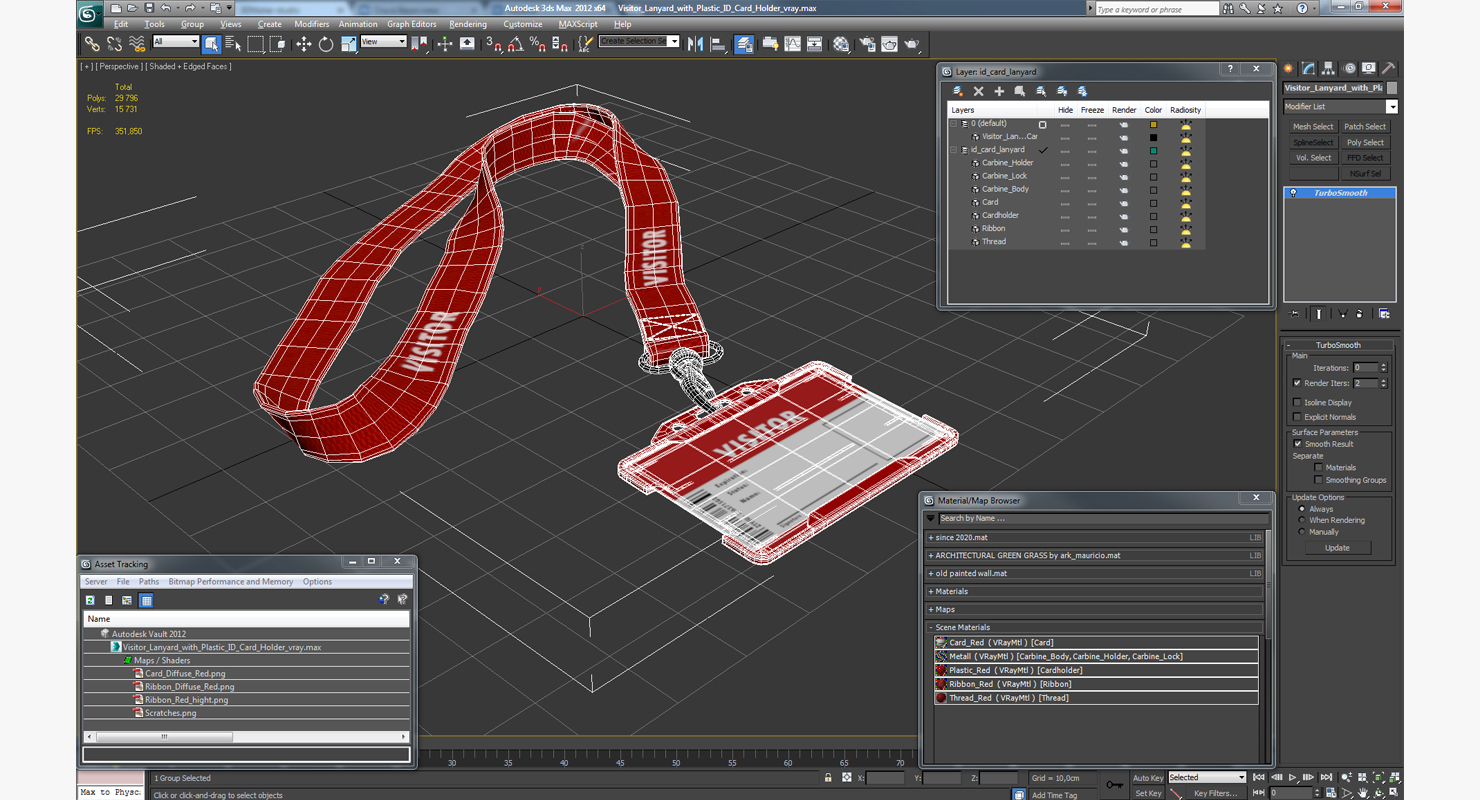
Task: Open Render Setup dialog
Action: [x=866, y=44]
